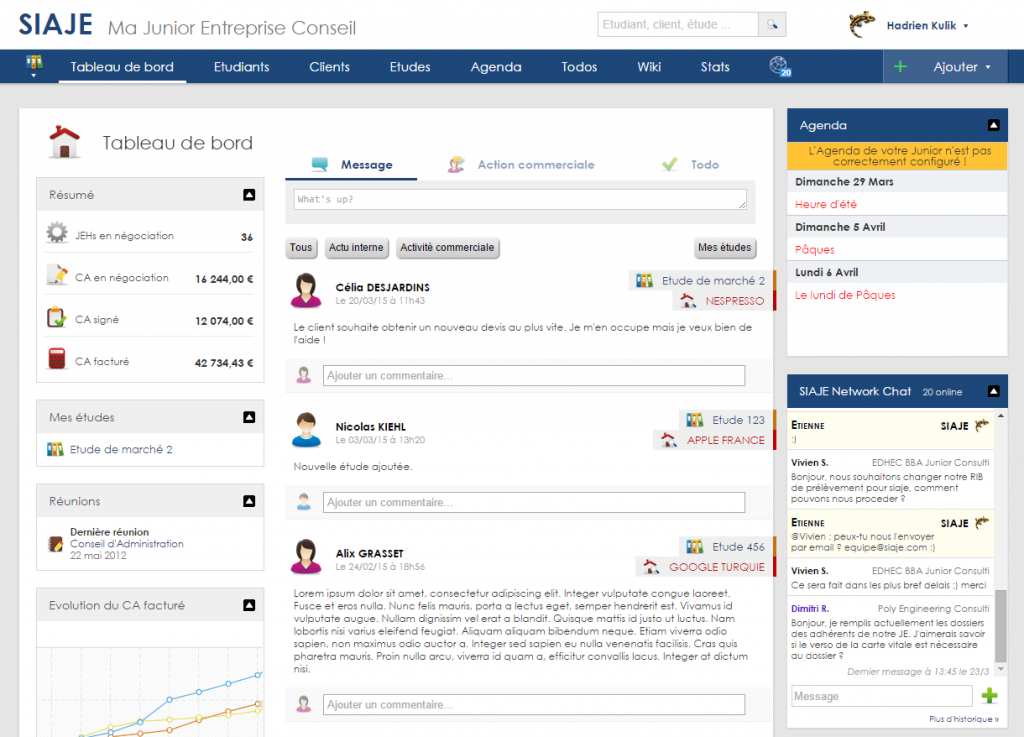
Task: Click the gear icon for JEHs en négociation
Action: (57, 235)
